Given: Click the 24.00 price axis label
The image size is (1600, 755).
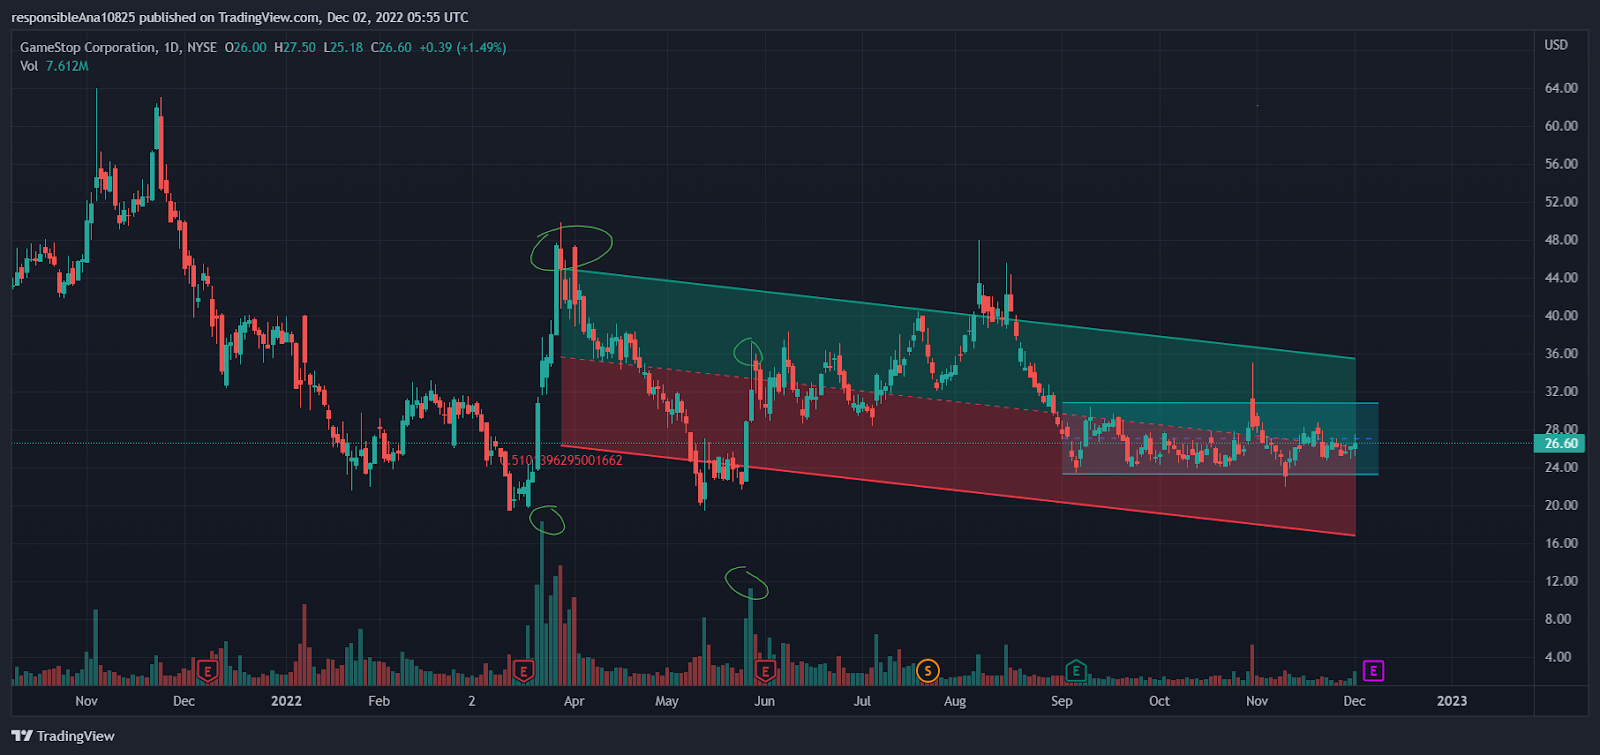Looking at the screenshot, I should point(1561,467).
